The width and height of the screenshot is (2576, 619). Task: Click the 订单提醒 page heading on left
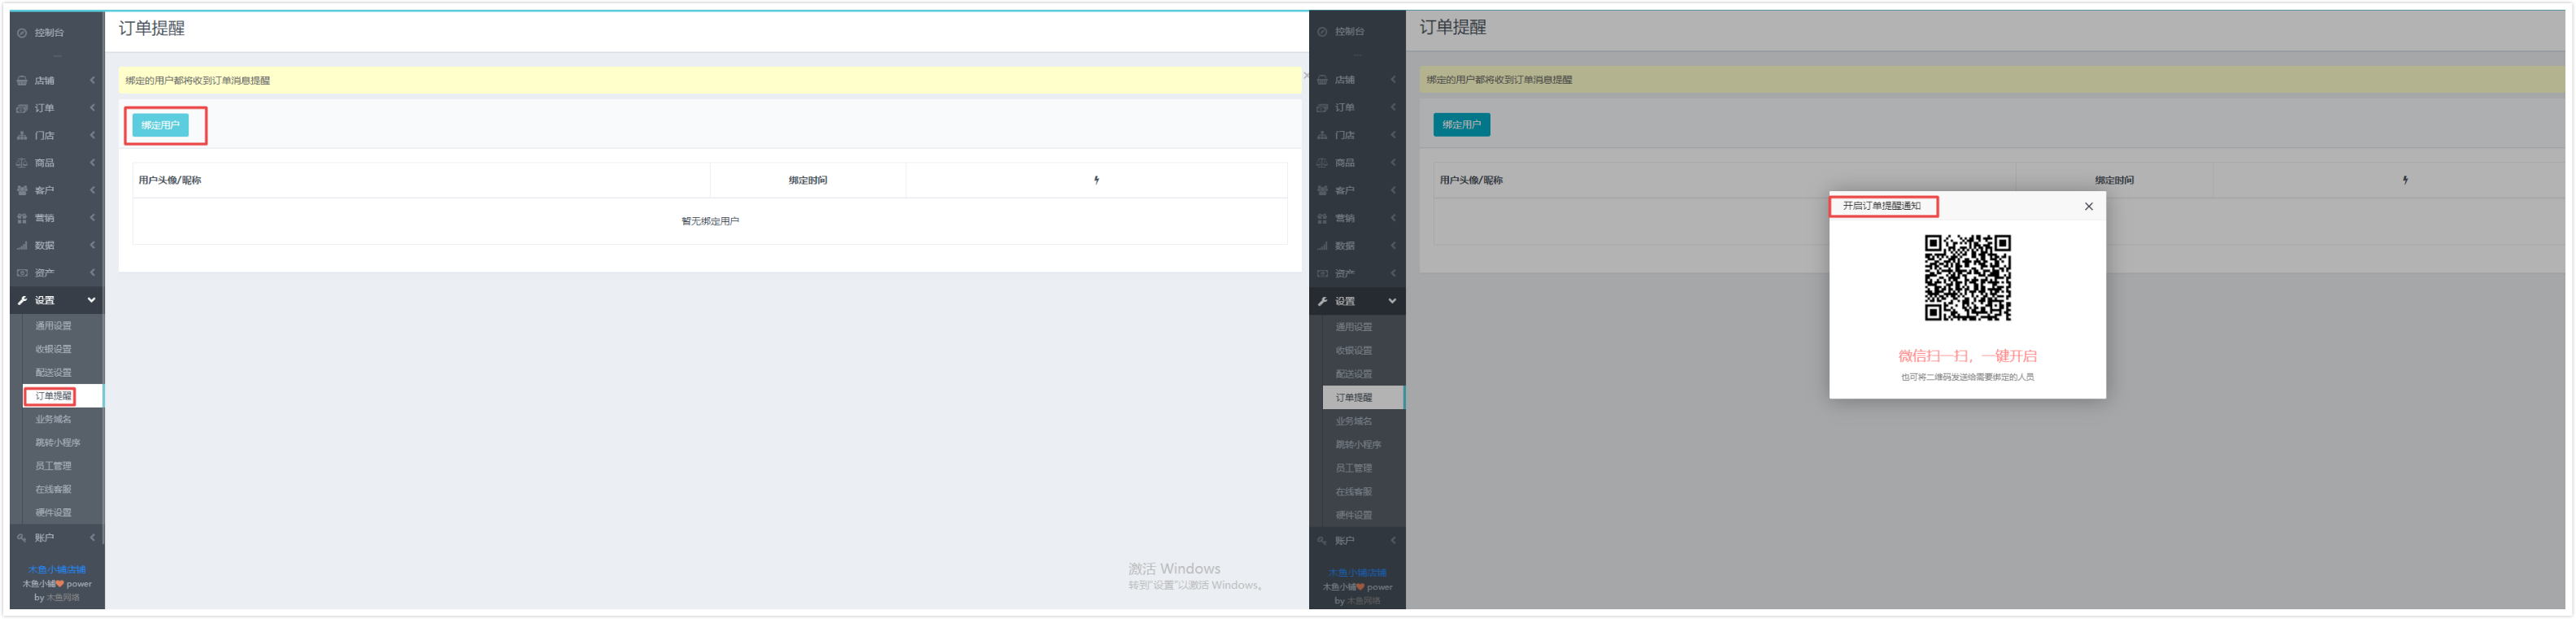tap(152, 28)
